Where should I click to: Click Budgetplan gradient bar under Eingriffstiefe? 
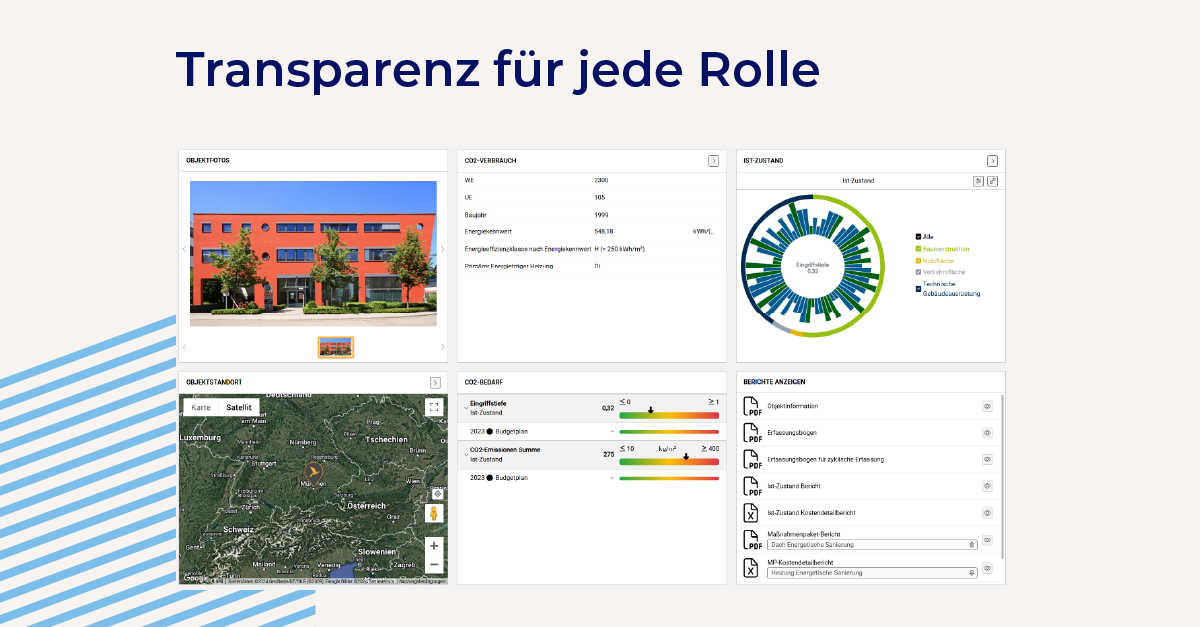coord(669,431)
